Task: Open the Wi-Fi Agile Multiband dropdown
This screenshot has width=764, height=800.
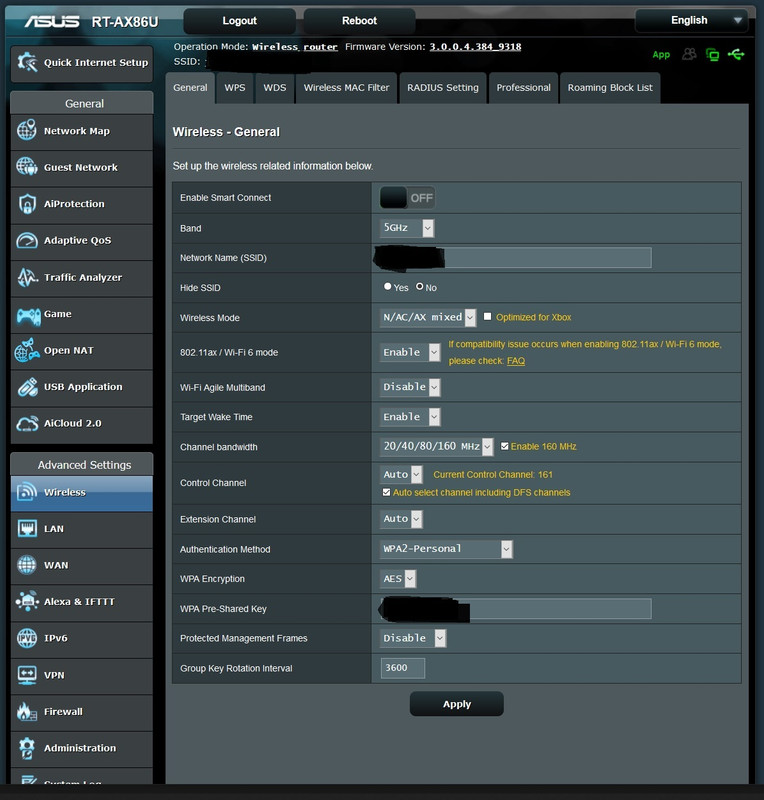Action: pyautogui.click(x=410, y=387)
